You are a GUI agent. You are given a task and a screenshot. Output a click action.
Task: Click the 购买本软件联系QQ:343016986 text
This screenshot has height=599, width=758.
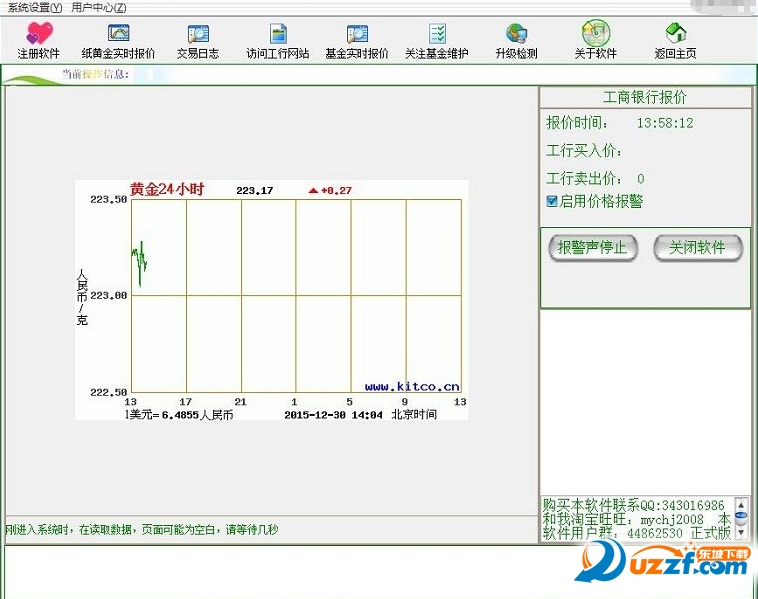pos(633,505)
